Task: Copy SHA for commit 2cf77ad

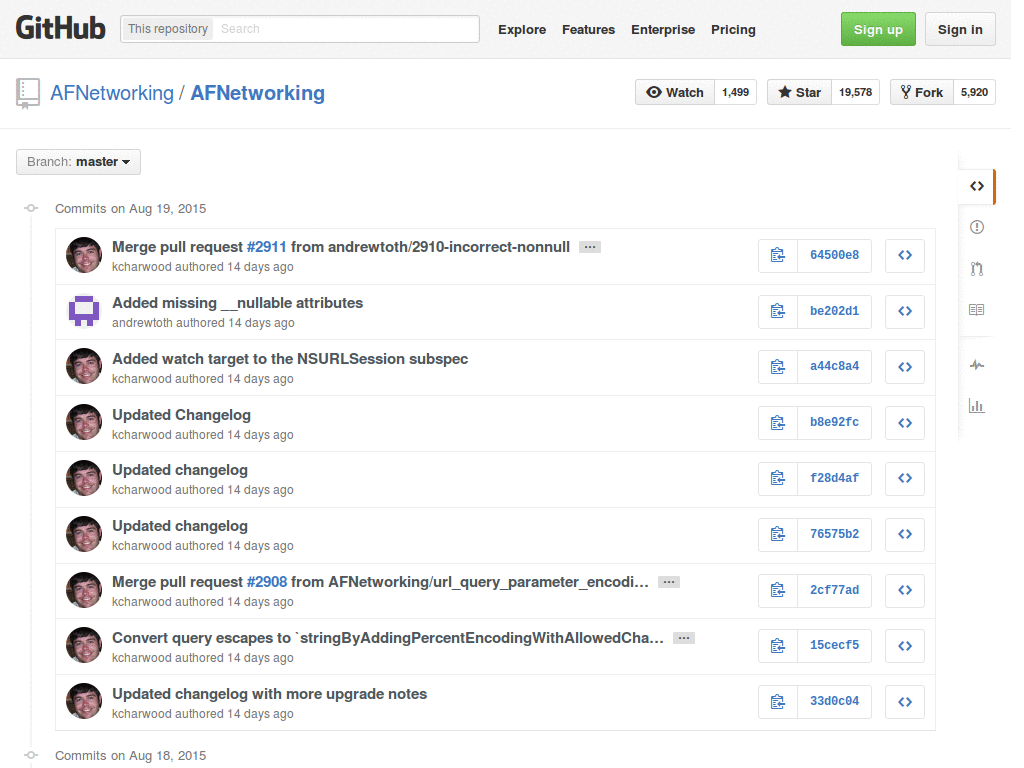Action: tap(778, 590)
